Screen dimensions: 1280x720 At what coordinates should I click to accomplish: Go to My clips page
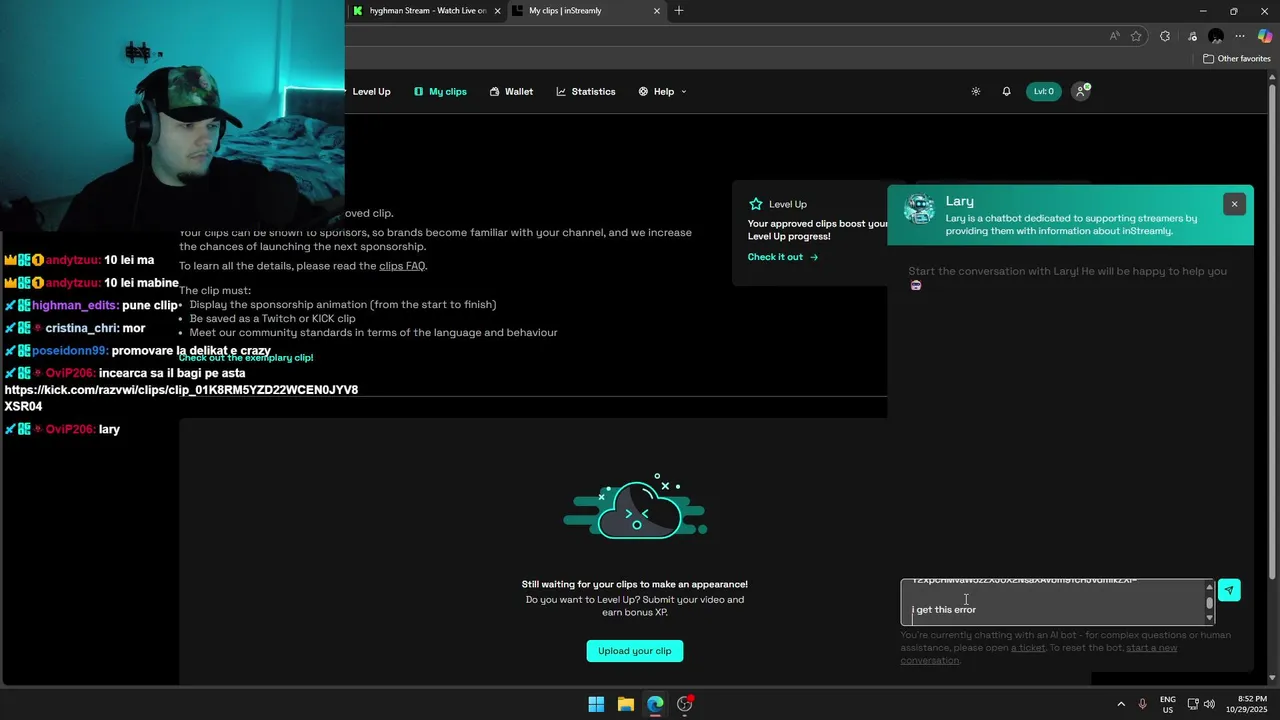click(x=440, y=91)
